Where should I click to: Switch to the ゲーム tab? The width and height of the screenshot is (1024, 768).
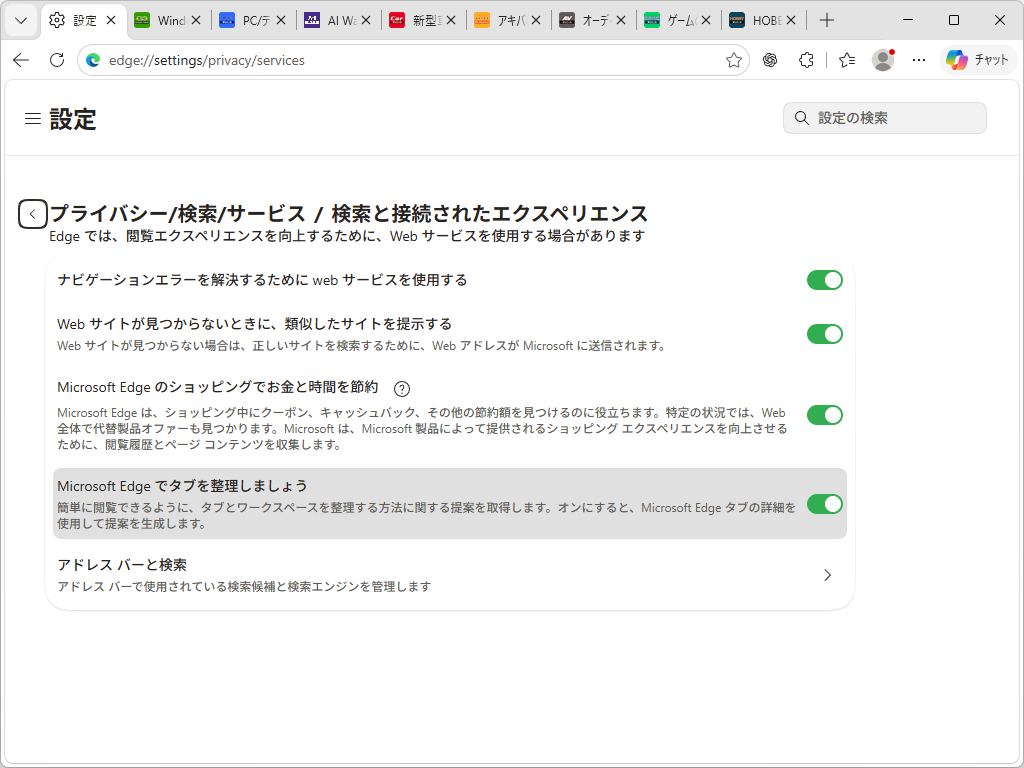(677, 20)
